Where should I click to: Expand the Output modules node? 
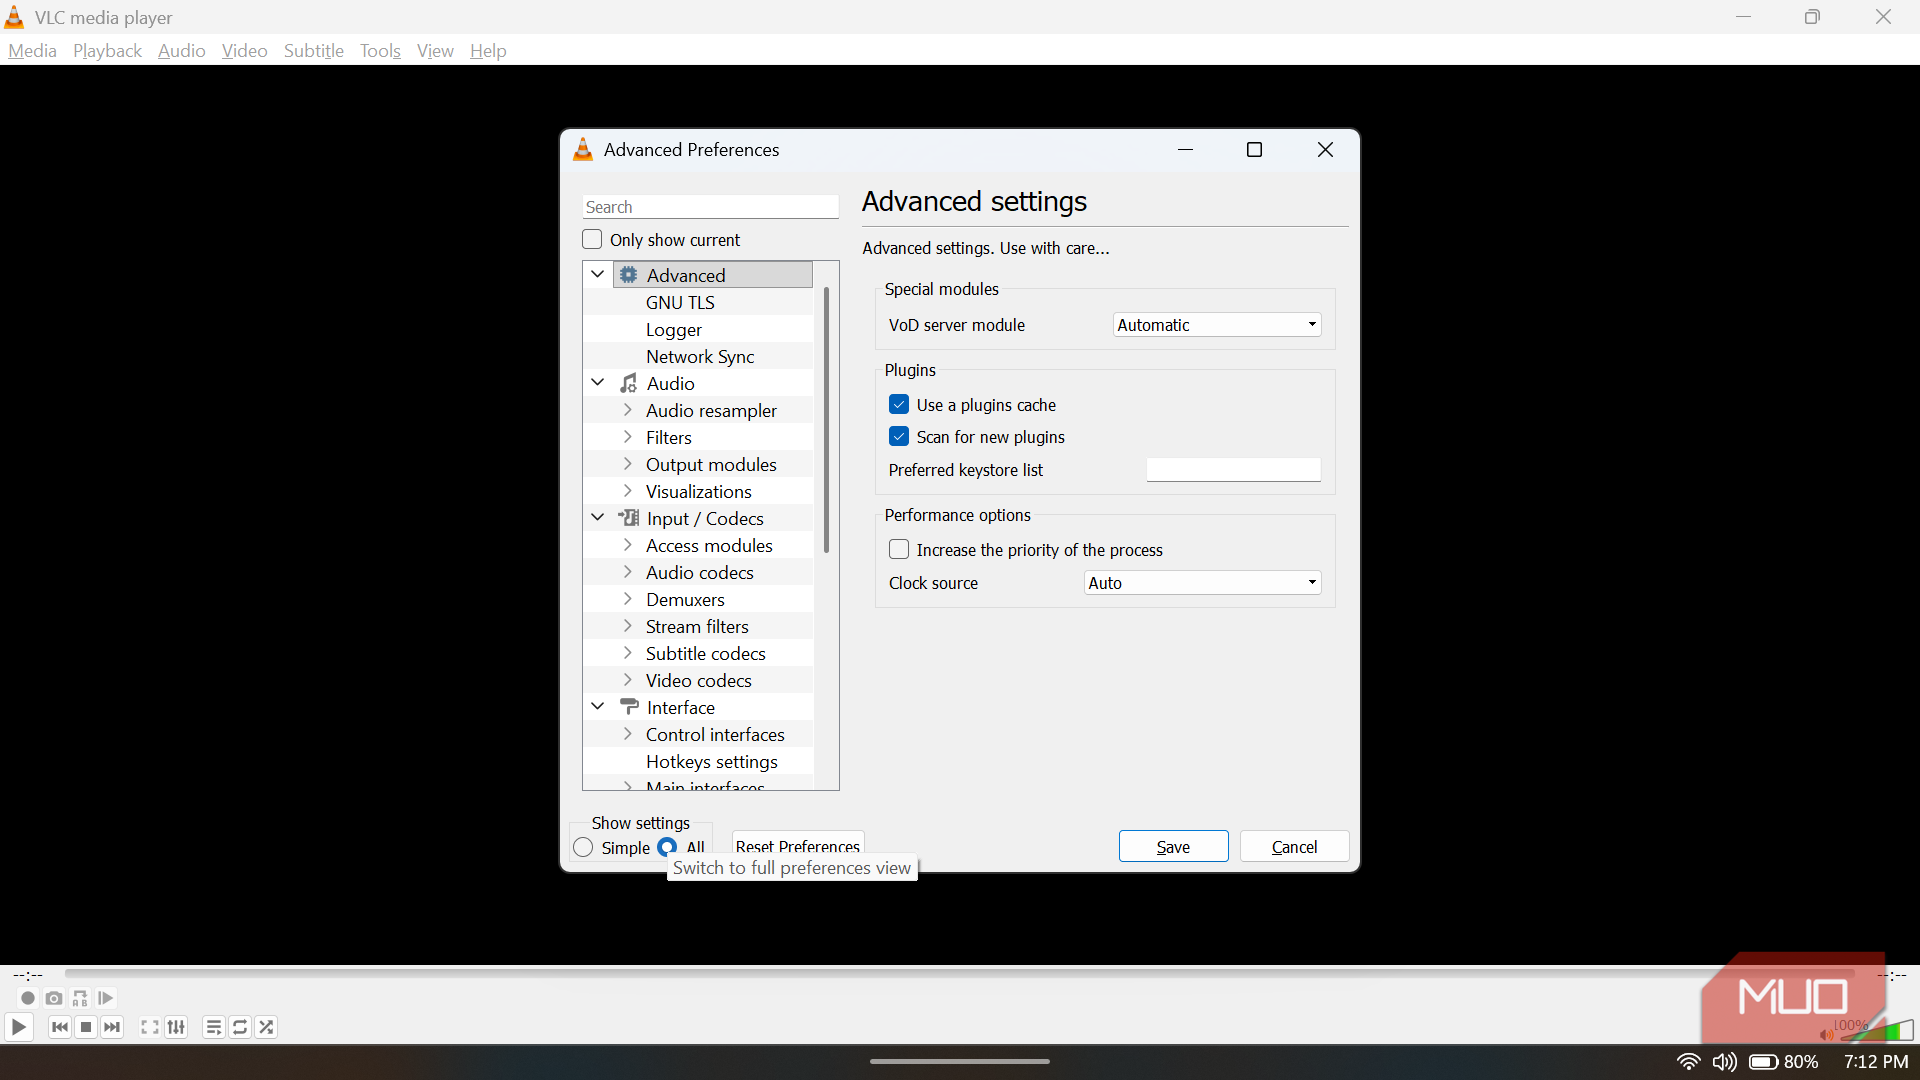point(628,464)
